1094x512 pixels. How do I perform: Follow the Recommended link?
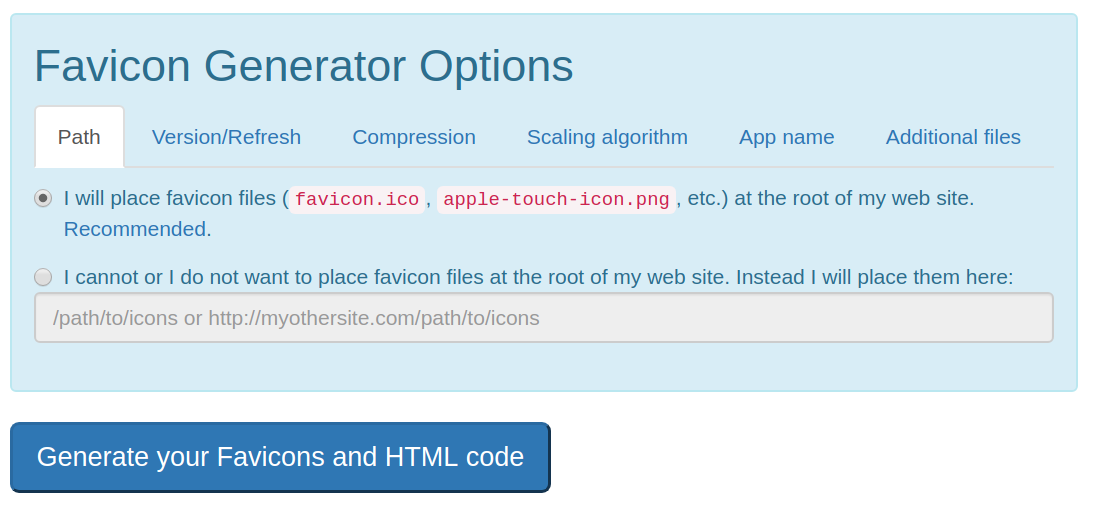[135, 229]
